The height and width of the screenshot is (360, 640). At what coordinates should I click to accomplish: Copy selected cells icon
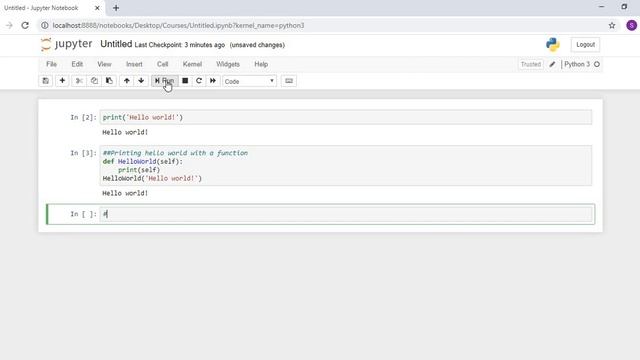pos(94,81)
